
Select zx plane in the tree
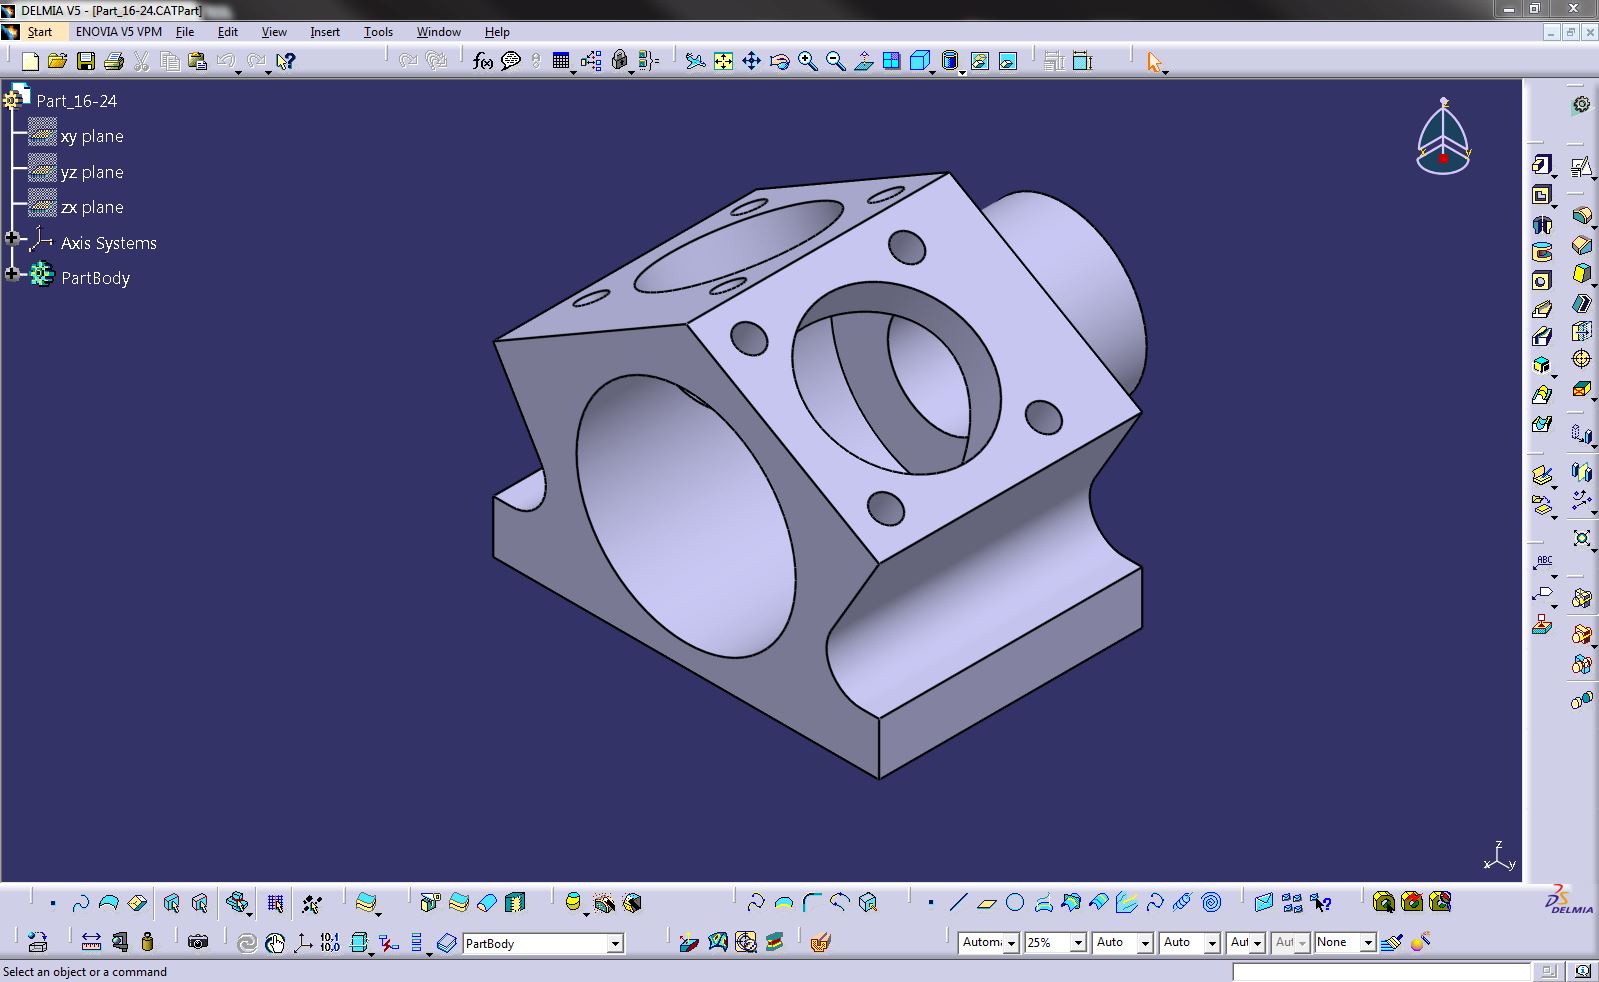pyautogui.click(x=92, y=207)
